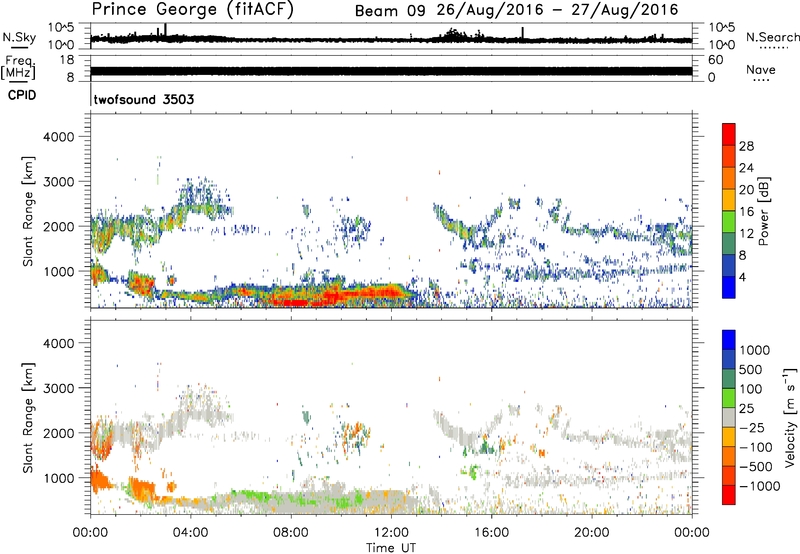
Task: Click the 28 power colorbar value
Action: (x=746, y=146)
